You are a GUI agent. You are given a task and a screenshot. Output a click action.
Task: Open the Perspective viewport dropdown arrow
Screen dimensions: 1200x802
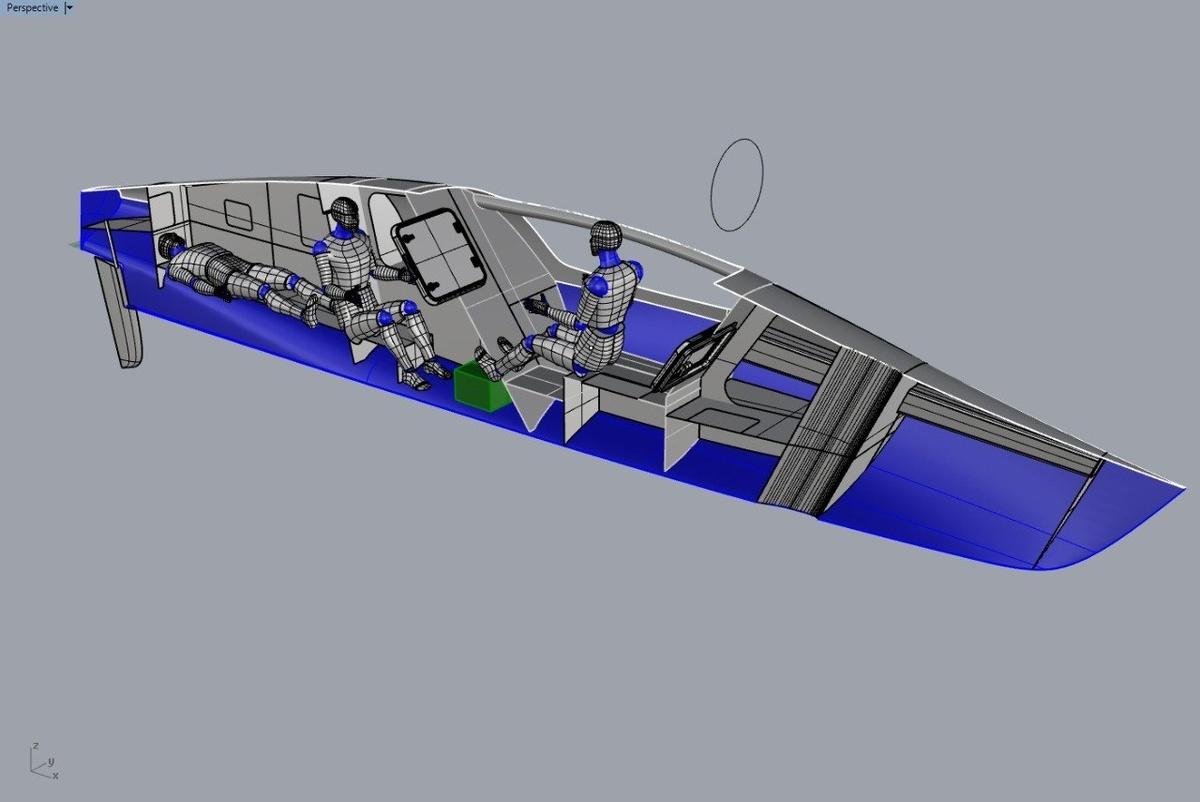[68, 8]
